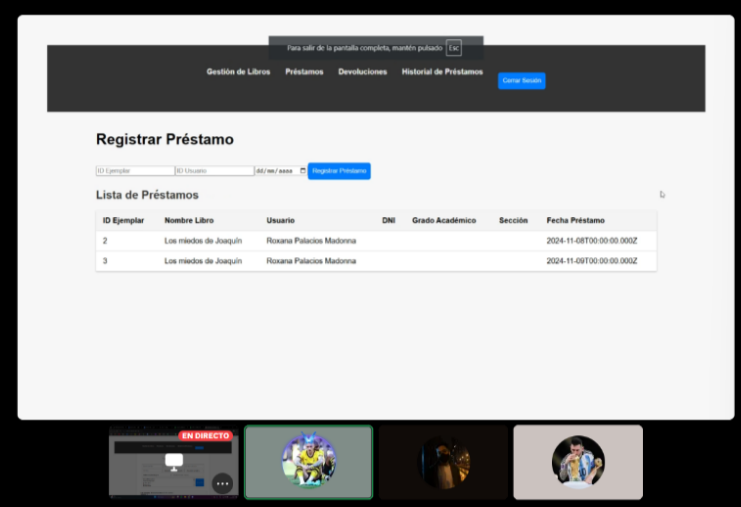Click the three-dots options on the live tile
741x507 pixels.
(x=222, y=483)
